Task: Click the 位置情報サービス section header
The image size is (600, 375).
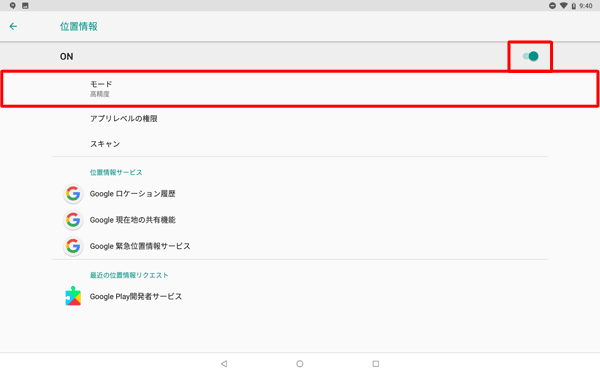Action: point(116,173)
